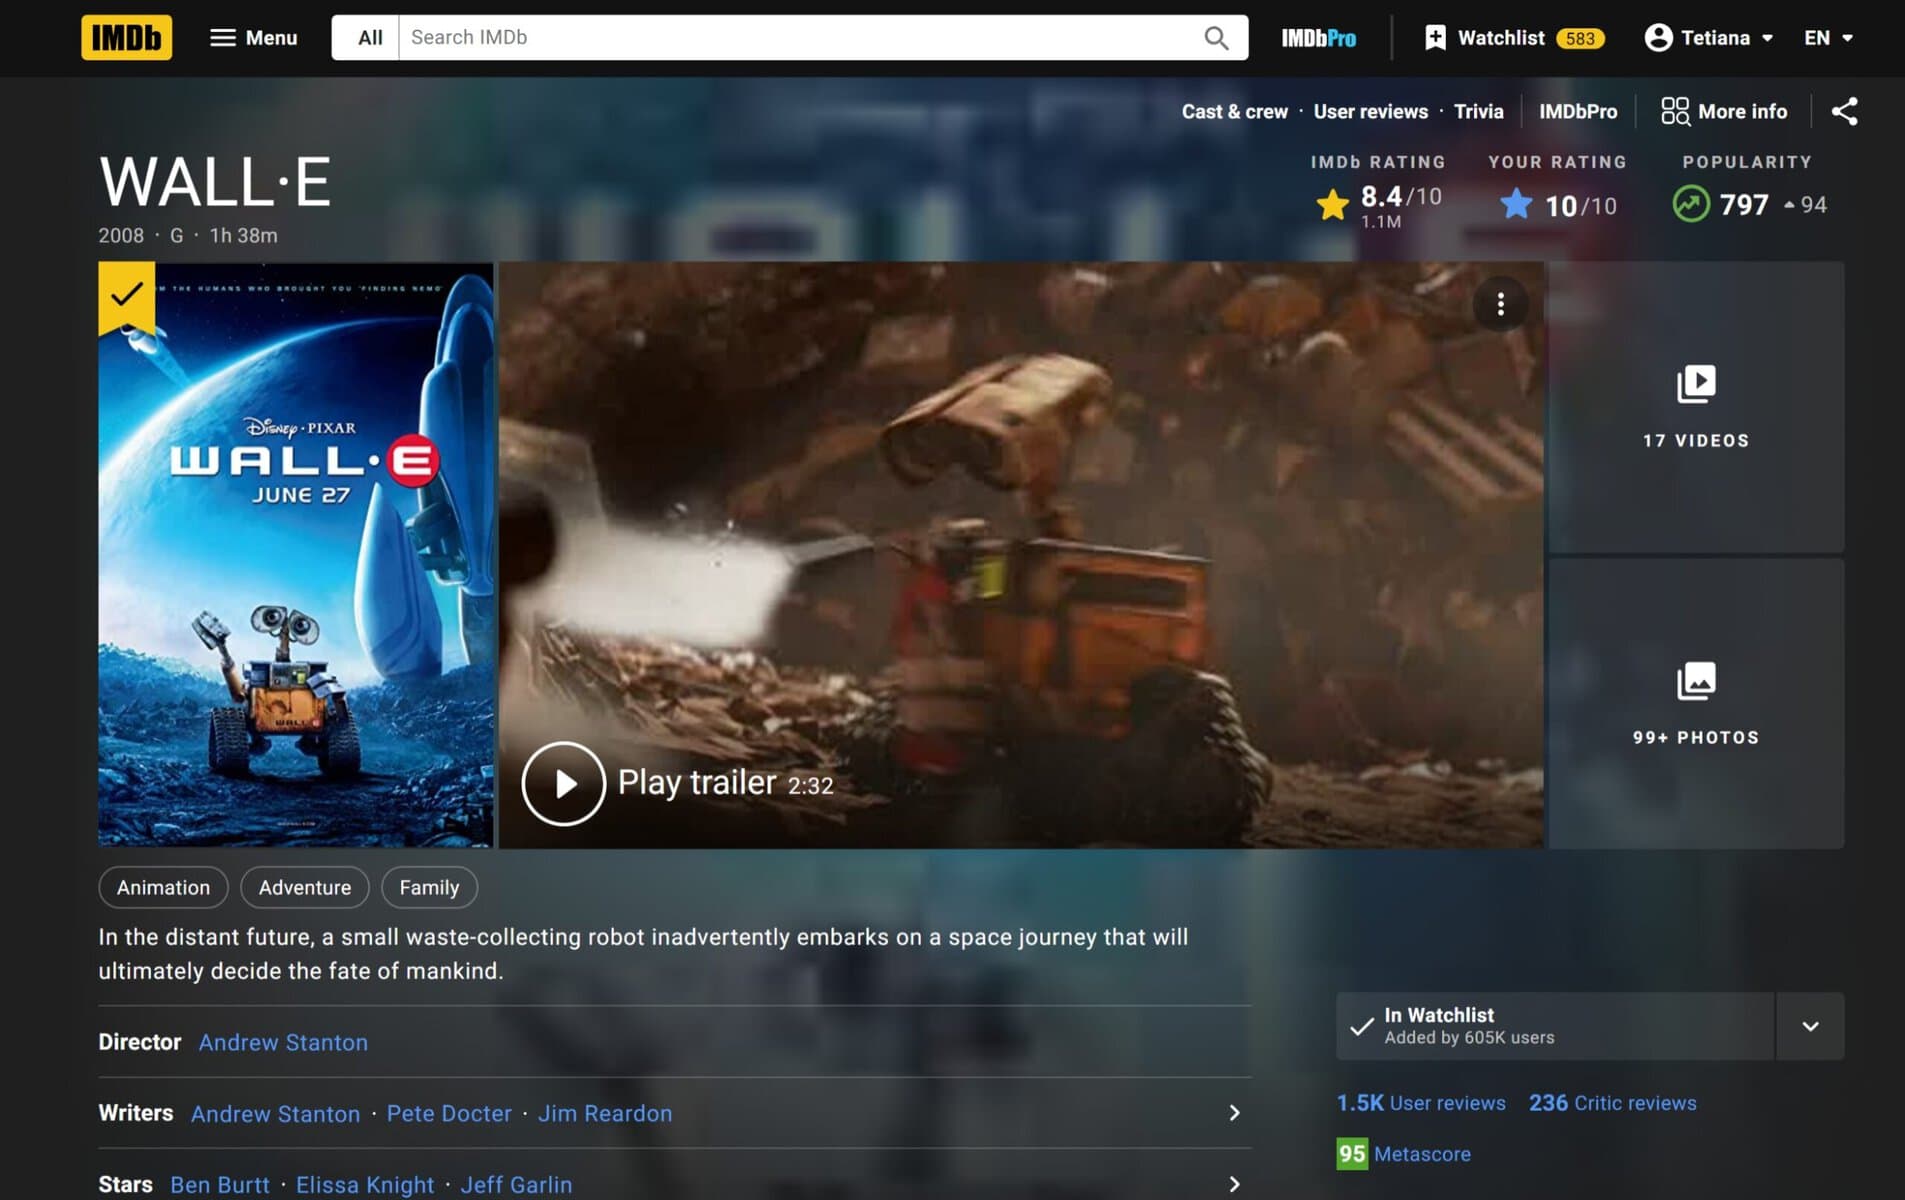Open the 99+ Photos gallery
The width and height of the screenshot is (1905, 1200).
point(1696,704)
